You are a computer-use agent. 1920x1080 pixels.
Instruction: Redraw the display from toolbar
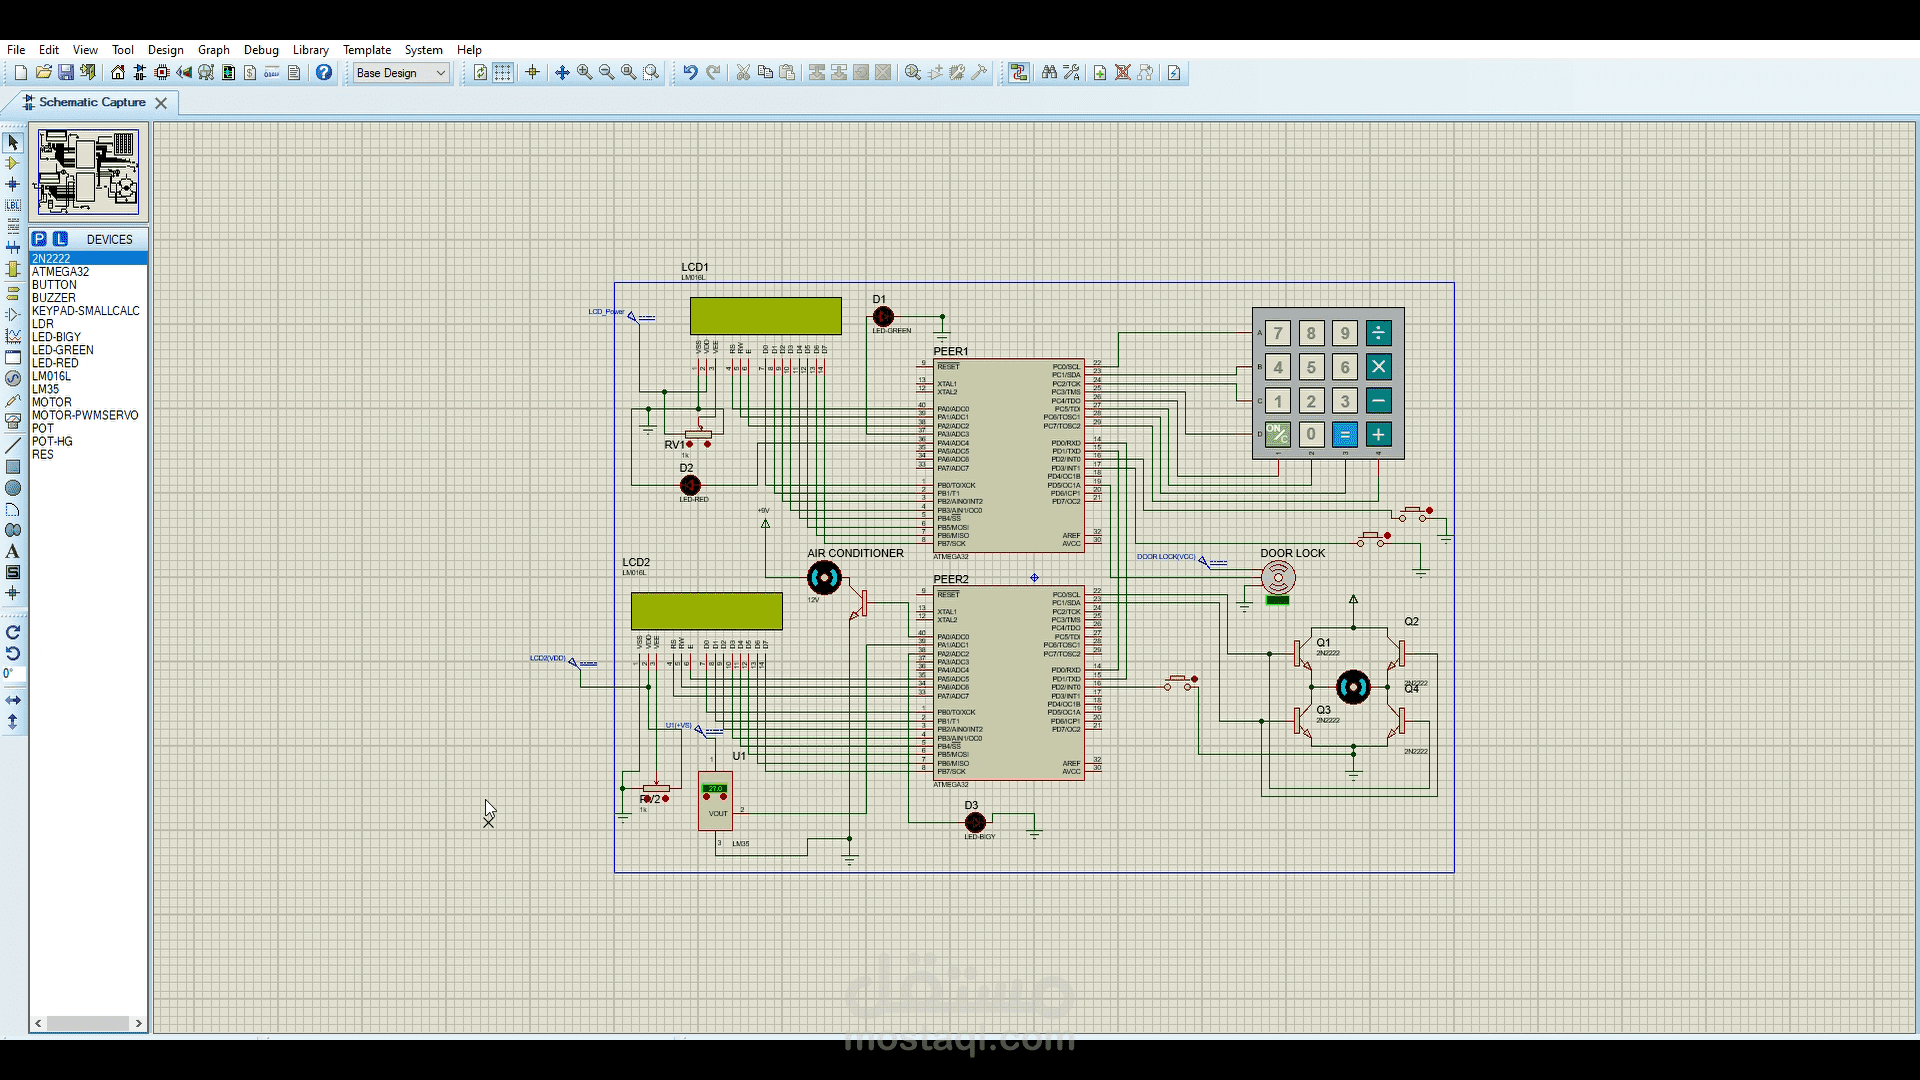click(x=481, y=72)
